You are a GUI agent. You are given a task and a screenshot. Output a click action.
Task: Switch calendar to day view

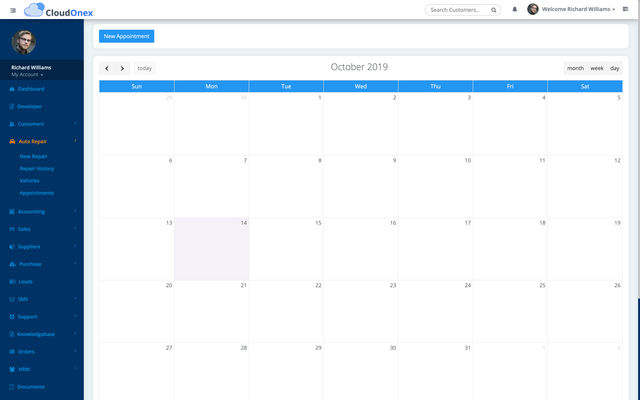(615, 68)
